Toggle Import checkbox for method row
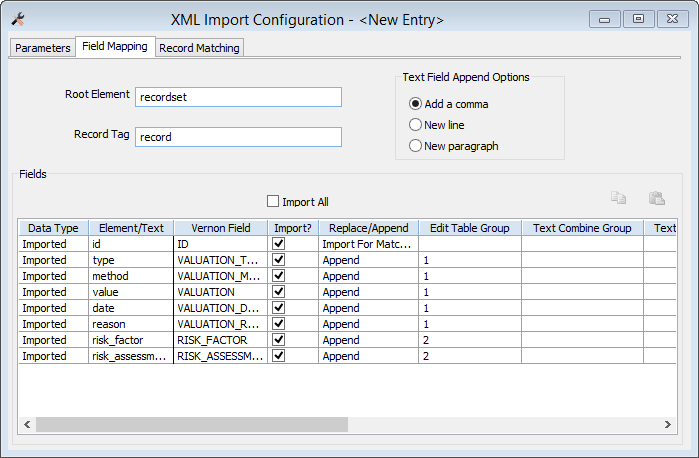 pos(279,276)
